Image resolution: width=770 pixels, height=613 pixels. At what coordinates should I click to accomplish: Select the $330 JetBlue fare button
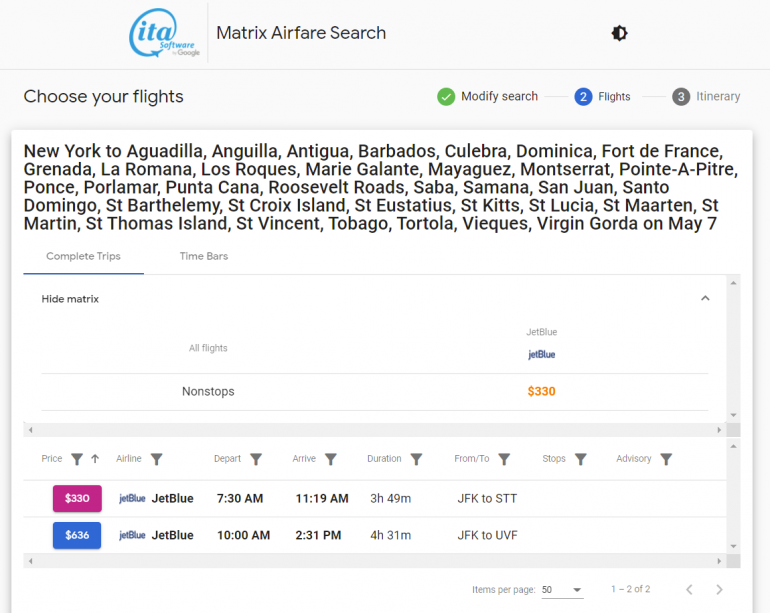tap(77, 498)
